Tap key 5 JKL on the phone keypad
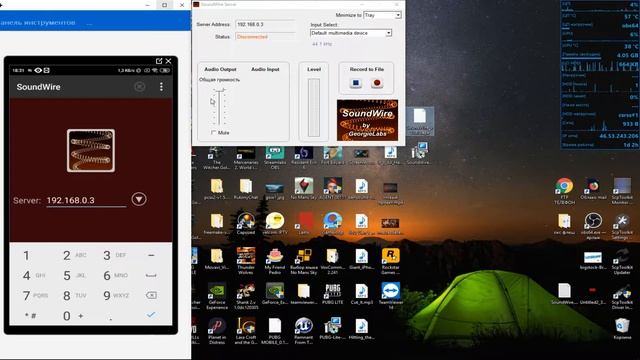 point(74,276)
